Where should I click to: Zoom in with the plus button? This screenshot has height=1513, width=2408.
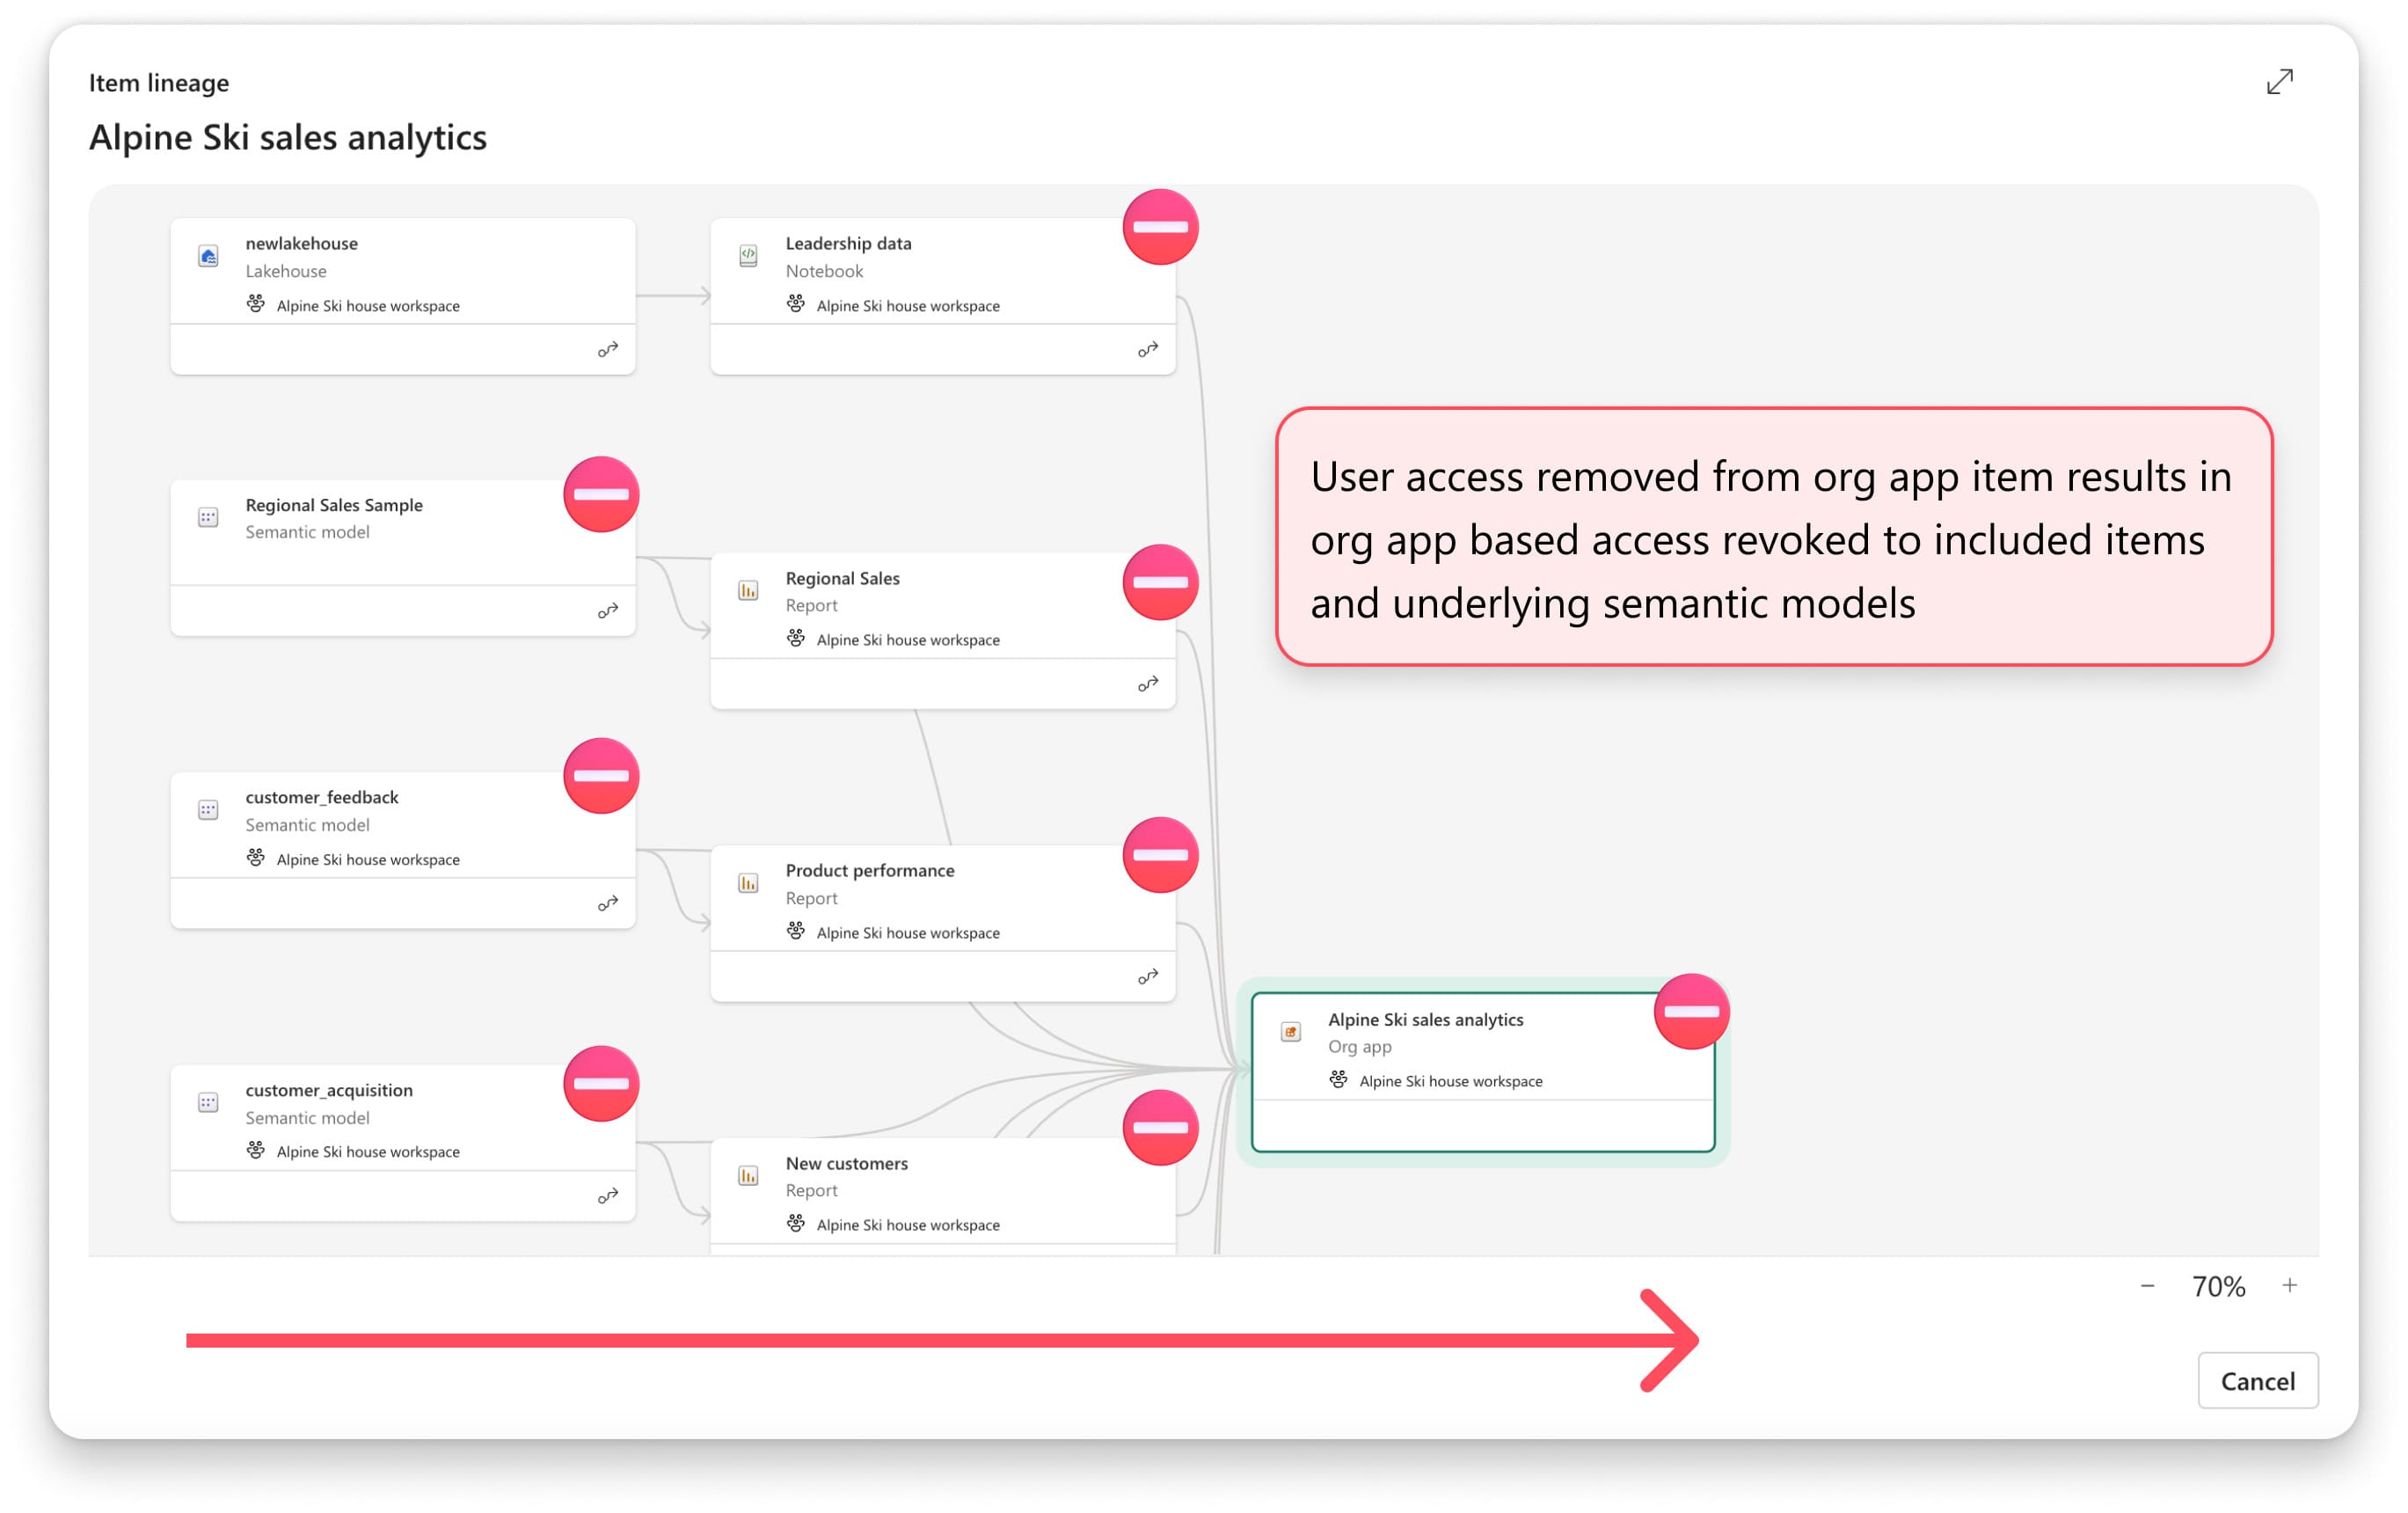coord(2289,1285)
